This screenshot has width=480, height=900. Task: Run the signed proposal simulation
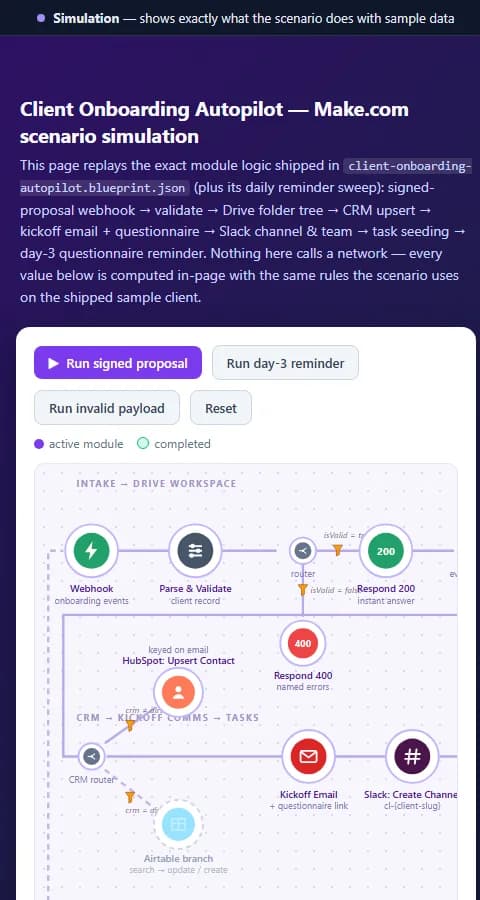pos(118,363)
